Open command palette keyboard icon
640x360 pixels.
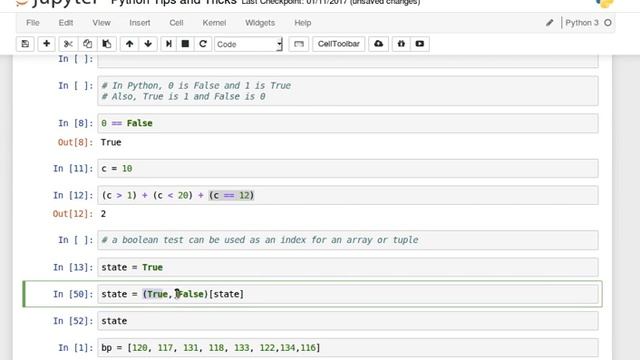coord(299,44)
